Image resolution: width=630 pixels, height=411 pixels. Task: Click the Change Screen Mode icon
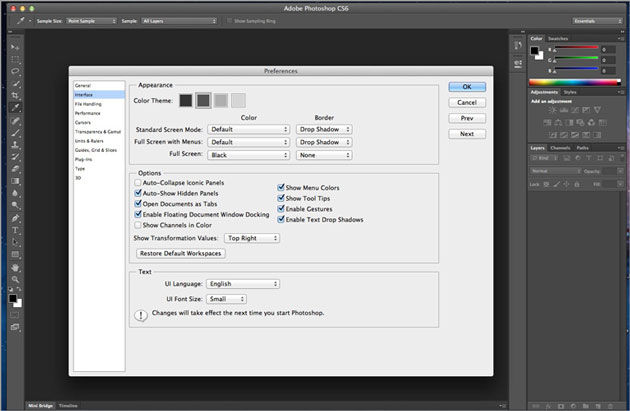(x=15, y=327)
